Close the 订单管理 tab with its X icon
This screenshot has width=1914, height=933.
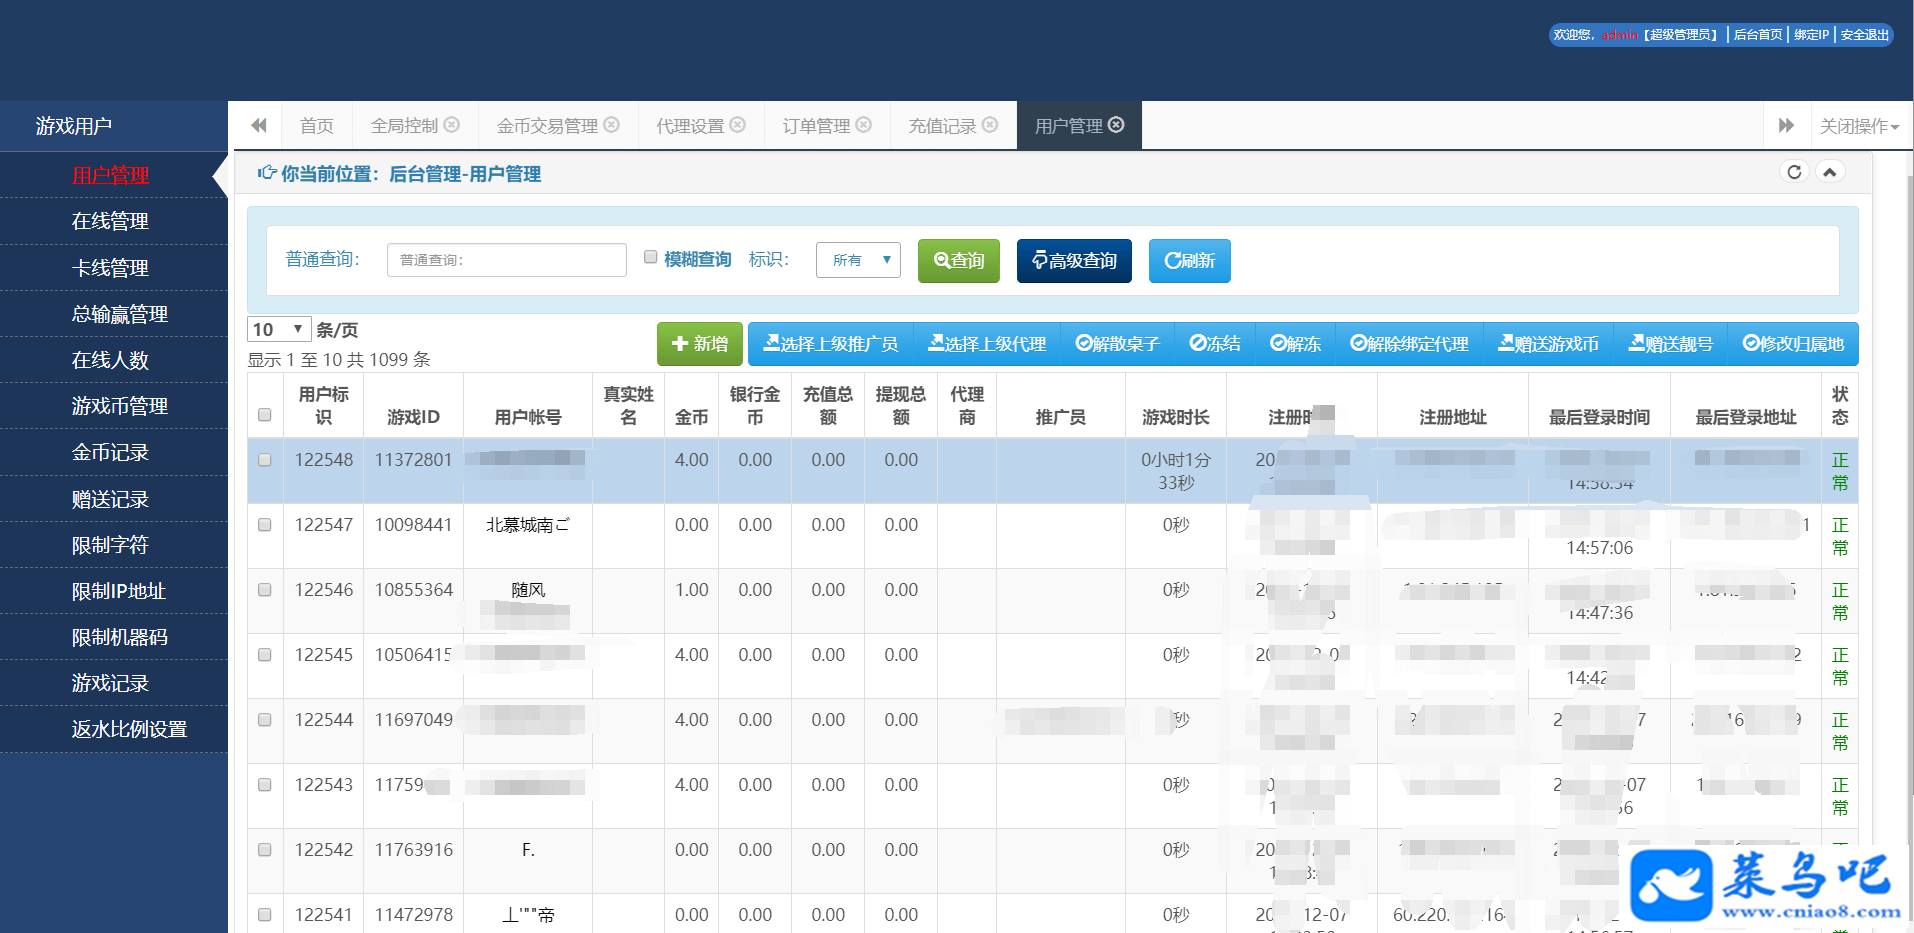(864, 125)
